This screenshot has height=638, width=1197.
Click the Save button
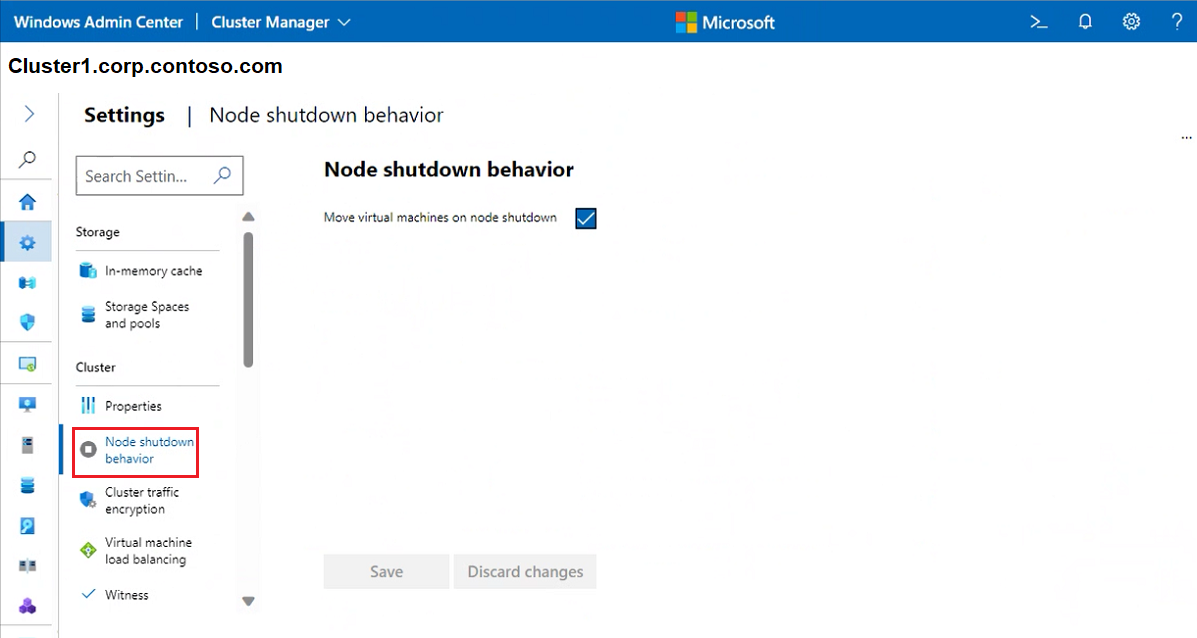tap(386, 572)
